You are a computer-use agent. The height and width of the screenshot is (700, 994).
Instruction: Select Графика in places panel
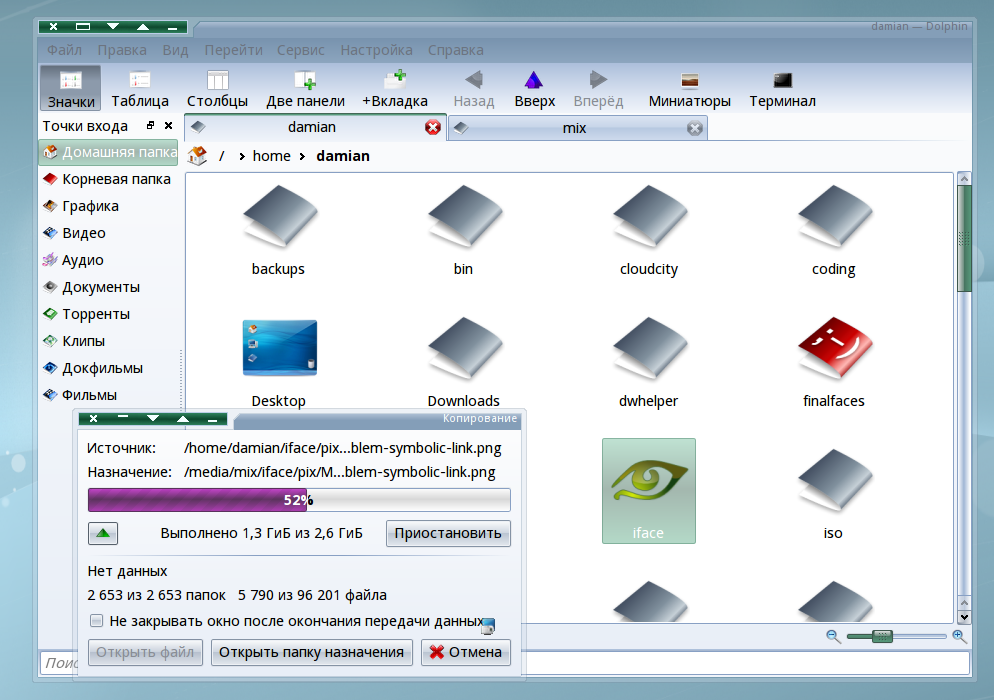(x=109, y=206)
